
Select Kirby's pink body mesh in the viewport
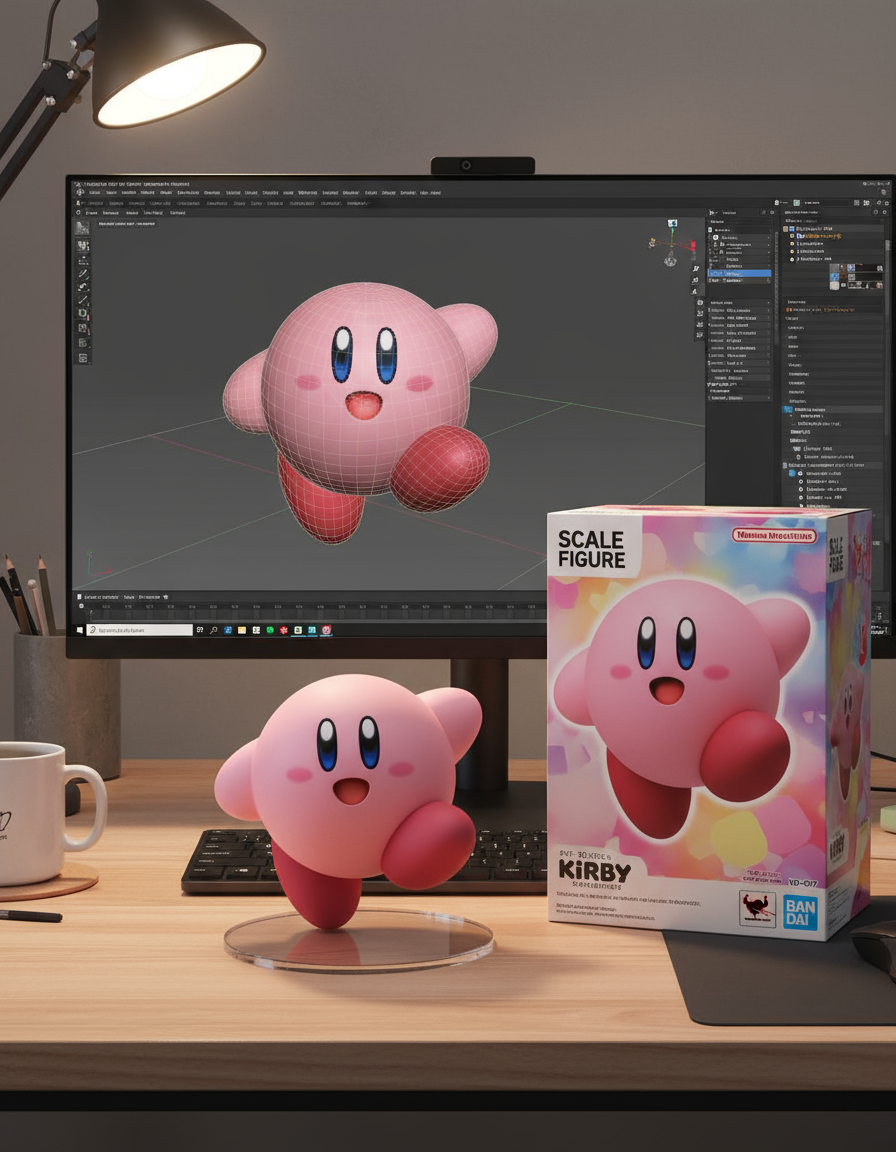tap(365, 388)
